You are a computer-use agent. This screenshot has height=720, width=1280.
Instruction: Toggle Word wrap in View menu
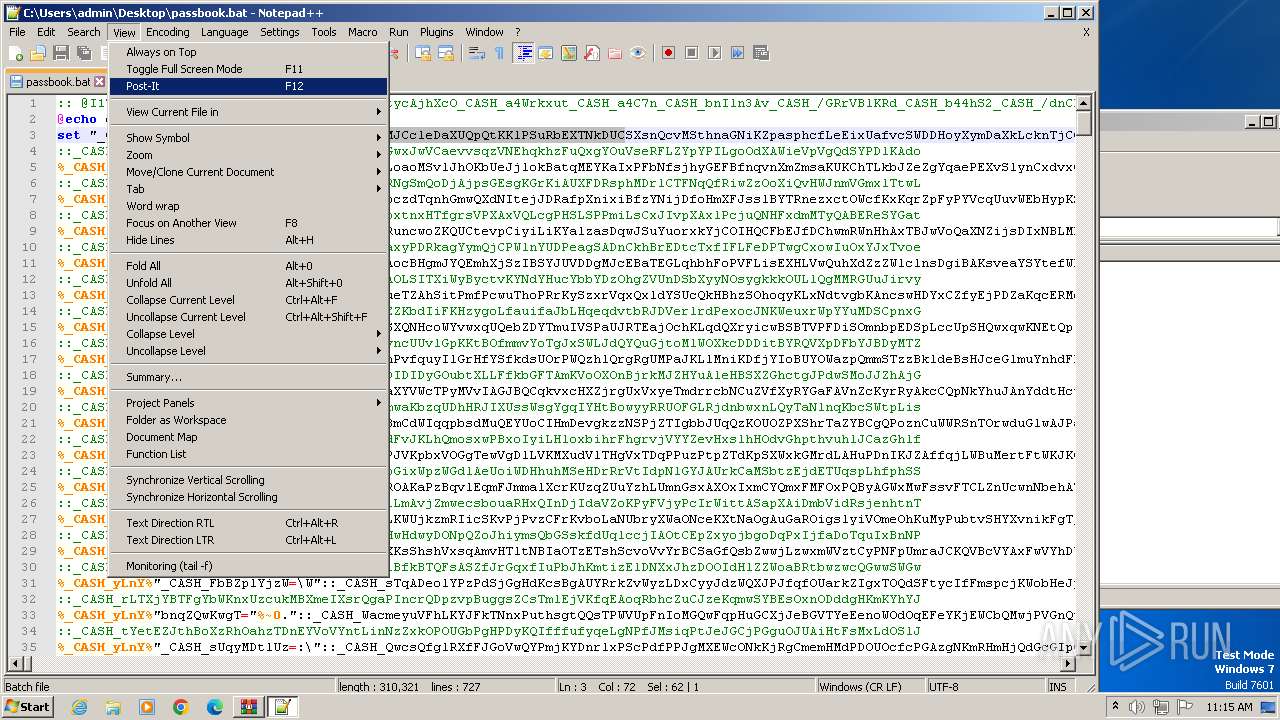tap(152, 206)
